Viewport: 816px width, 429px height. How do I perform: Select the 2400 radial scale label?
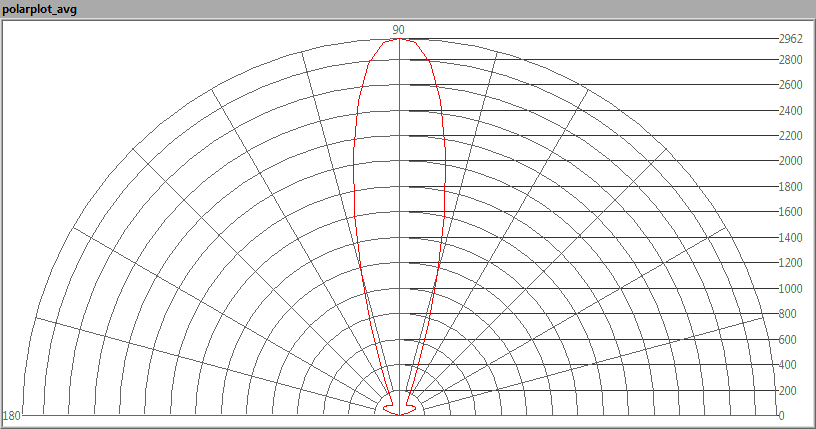point(790,111)
